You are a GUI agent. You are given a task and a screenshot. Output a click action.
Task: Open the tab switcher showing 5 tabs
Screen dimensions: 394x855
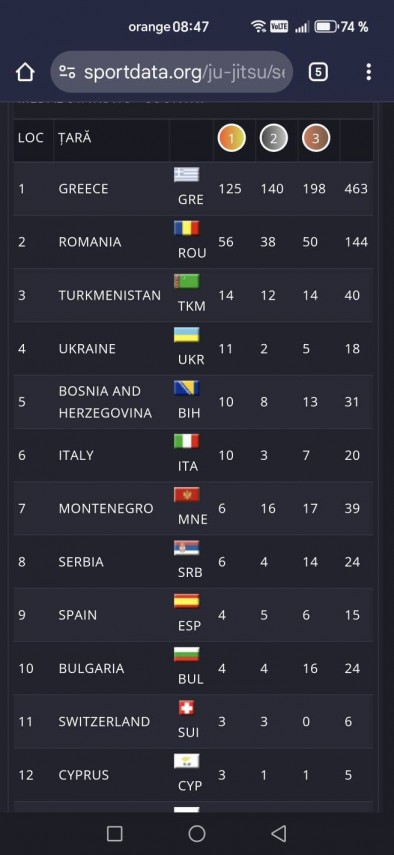point(318,72)
